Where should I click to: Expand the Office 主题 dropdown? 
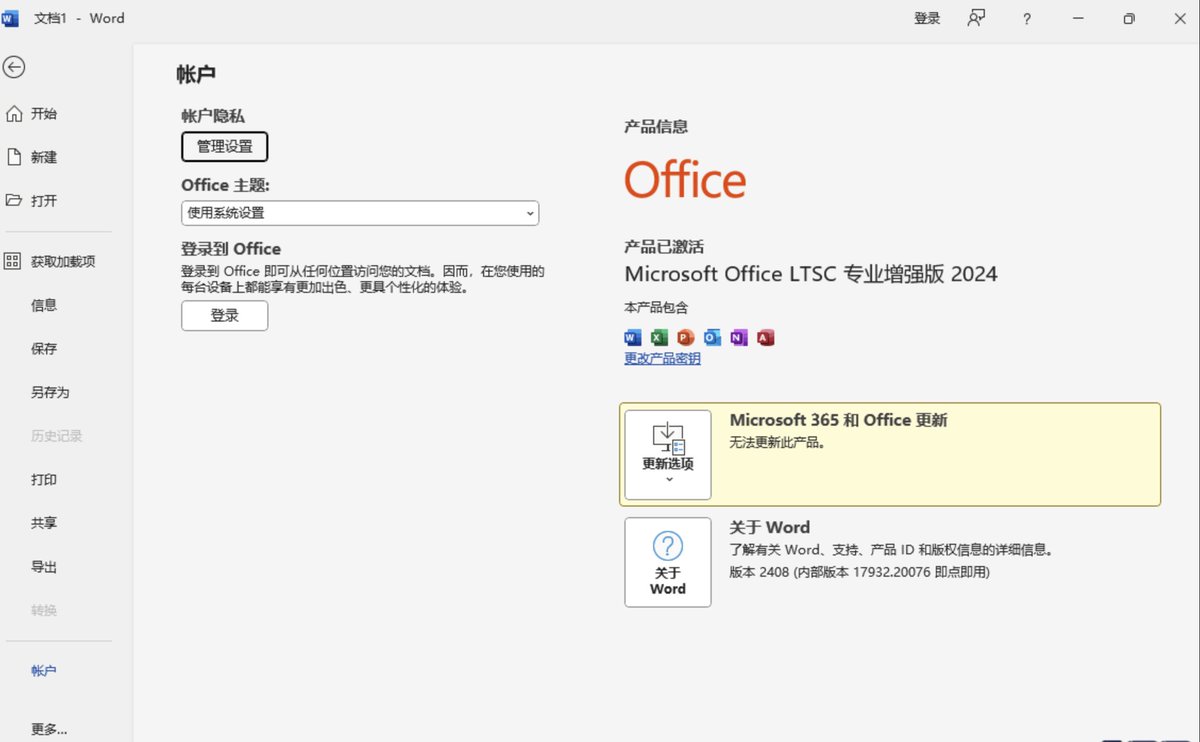pos(360,213)
